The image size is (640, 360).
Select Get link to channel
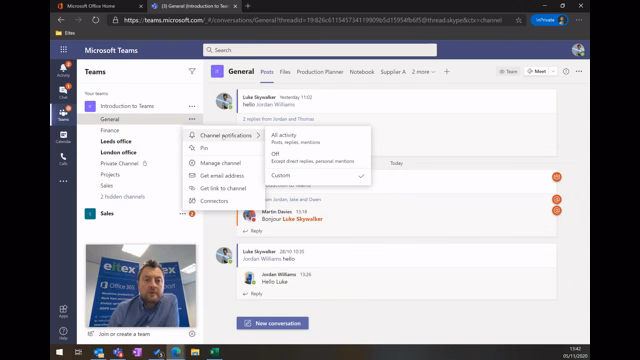tap(224, 188)
